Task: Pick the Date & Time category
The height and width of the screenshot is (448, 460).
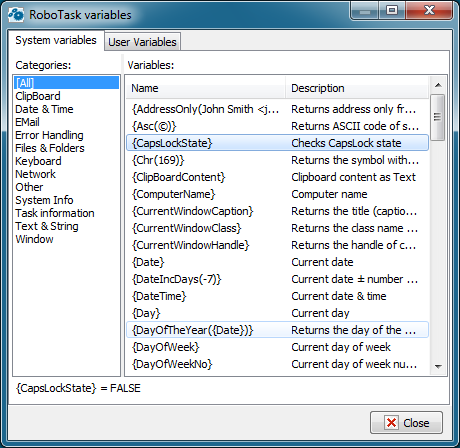Action: (66, 109)
